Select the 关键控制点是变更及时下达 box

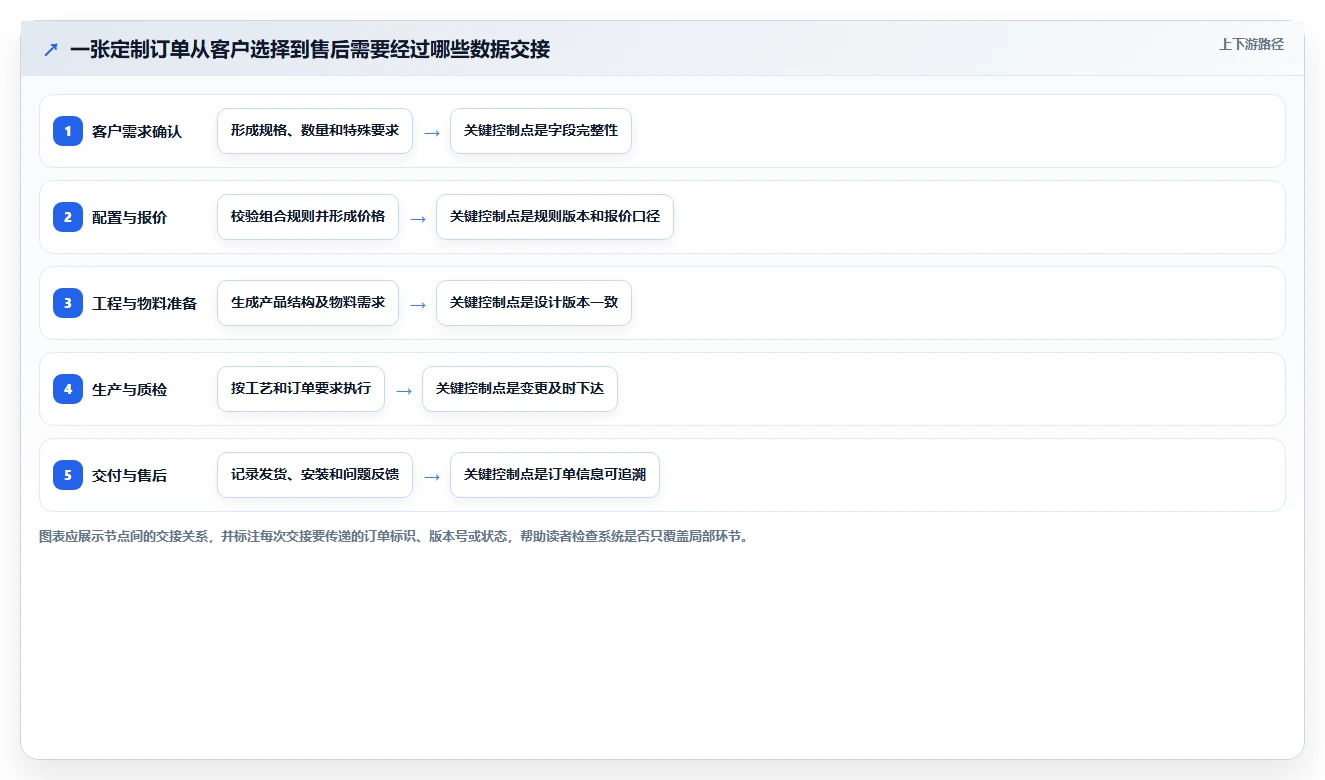[x=520, y=389]
